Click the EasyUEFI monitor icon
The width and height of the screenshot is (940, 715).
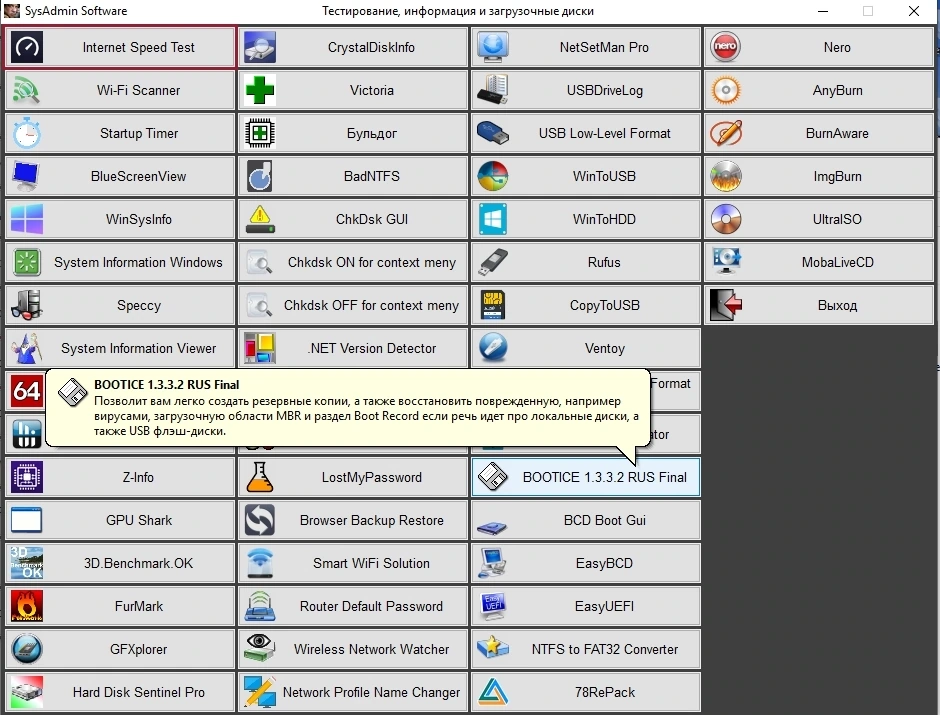pos(493,606)
